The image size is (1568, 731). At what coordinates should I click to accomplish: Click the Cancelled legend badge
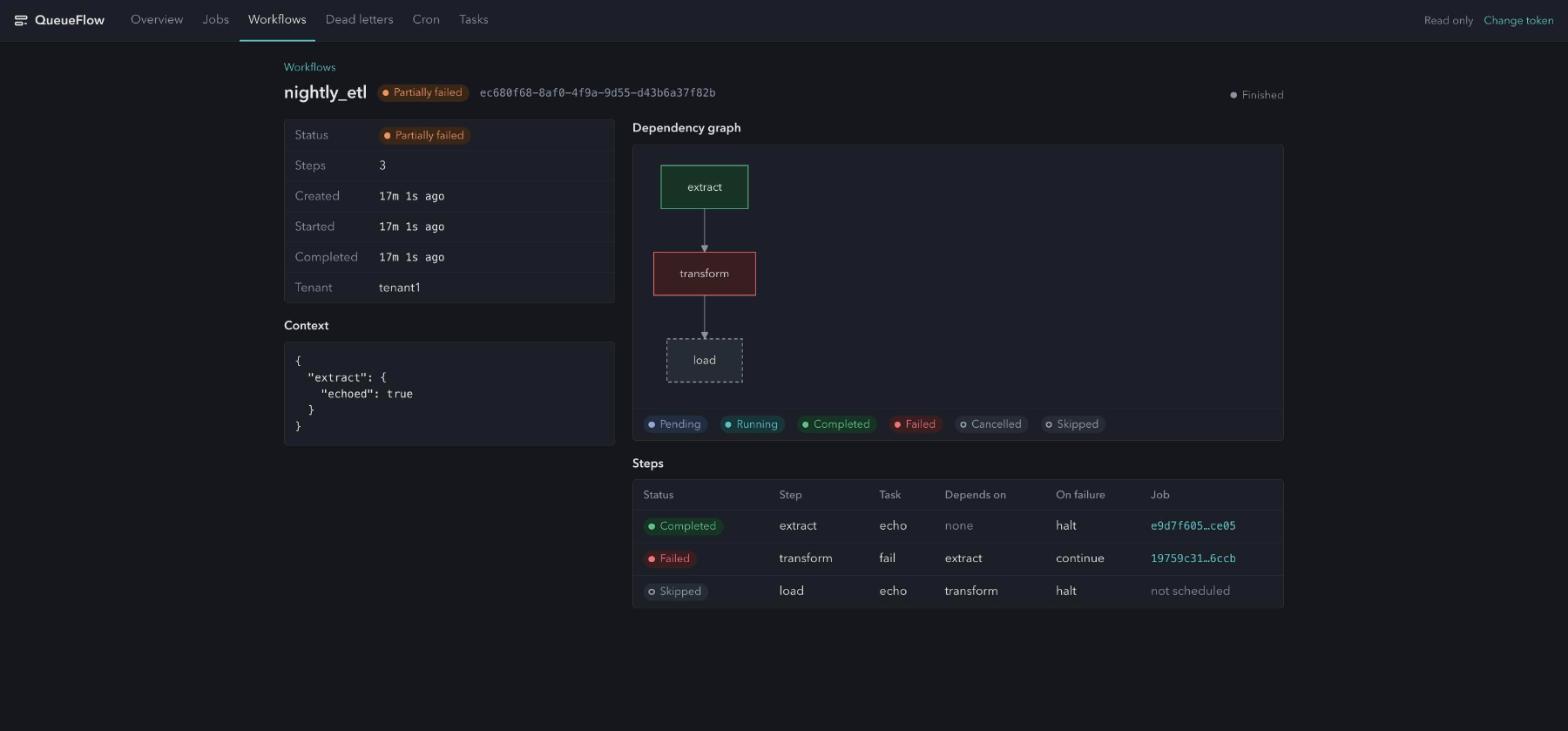point(991,424)
